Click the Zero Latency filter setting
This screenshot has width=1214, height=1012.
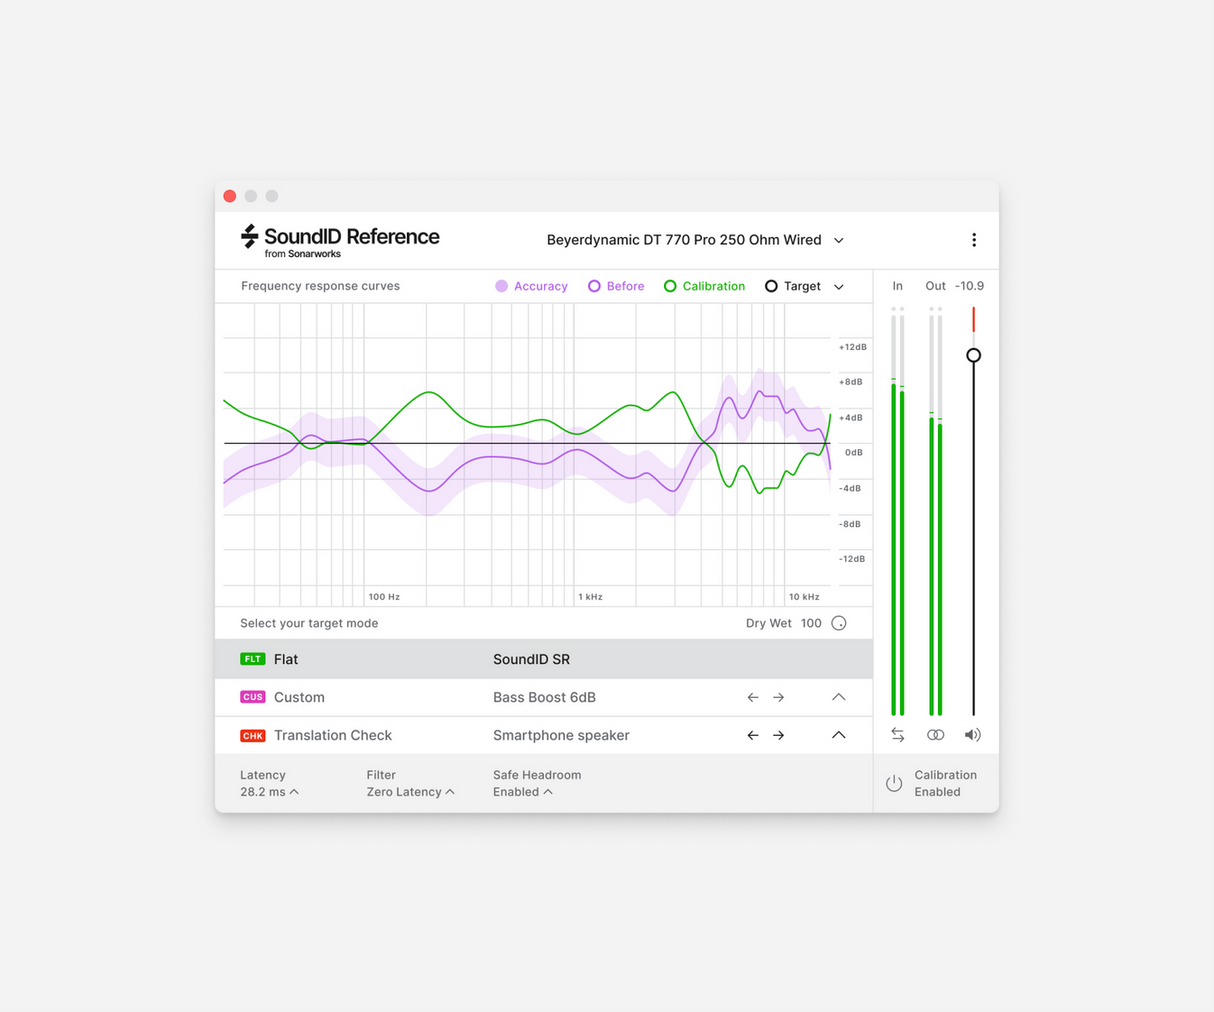coord(404,791)
